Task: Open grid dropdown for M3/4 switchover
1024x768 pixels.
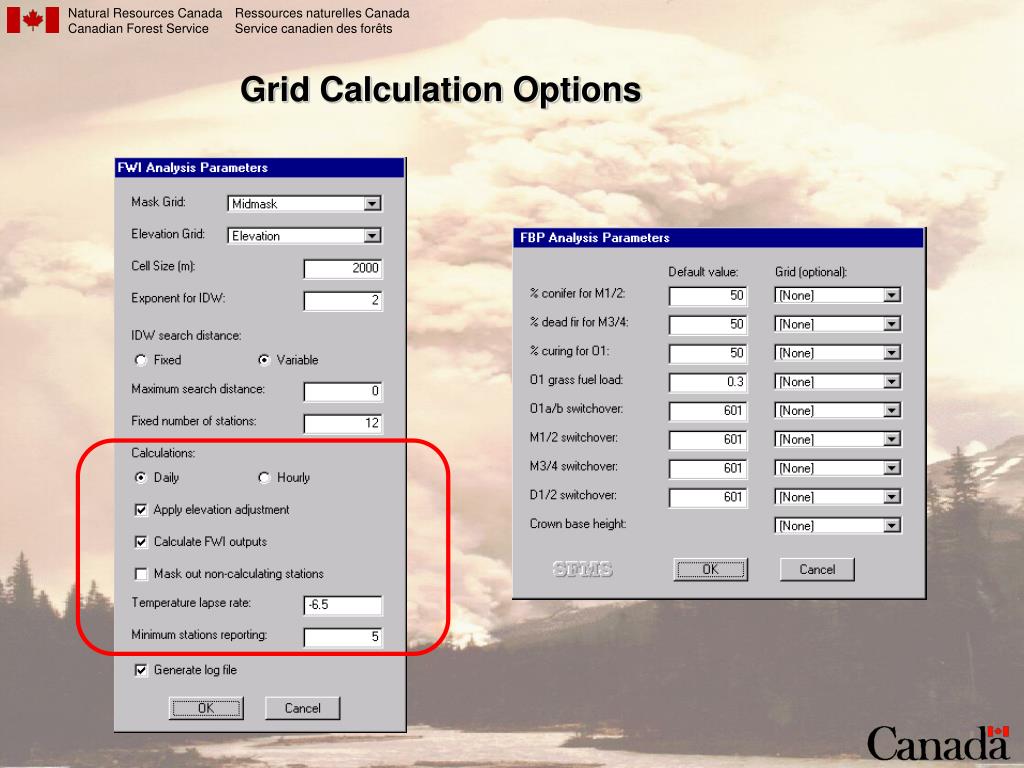Action: [x=892, y=468]
